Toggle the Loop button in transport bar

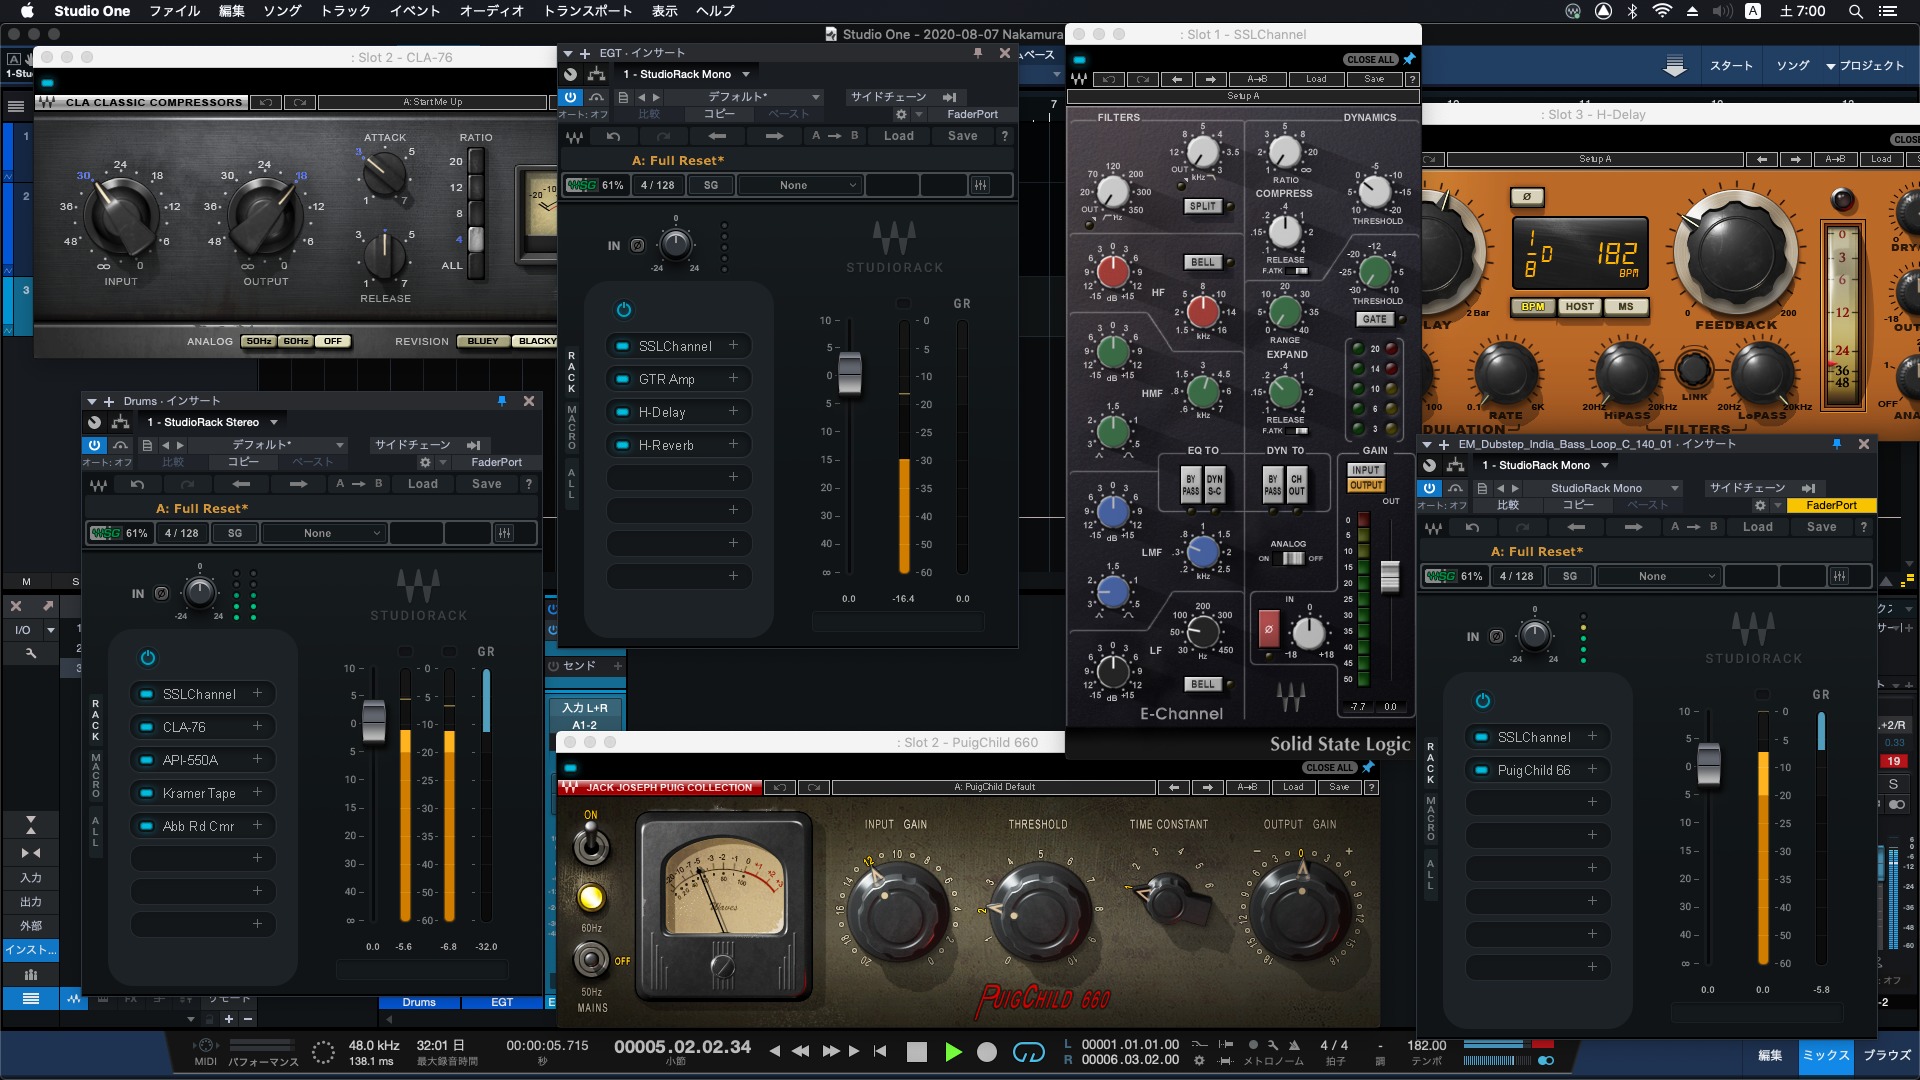(x=1028, y=1051)
